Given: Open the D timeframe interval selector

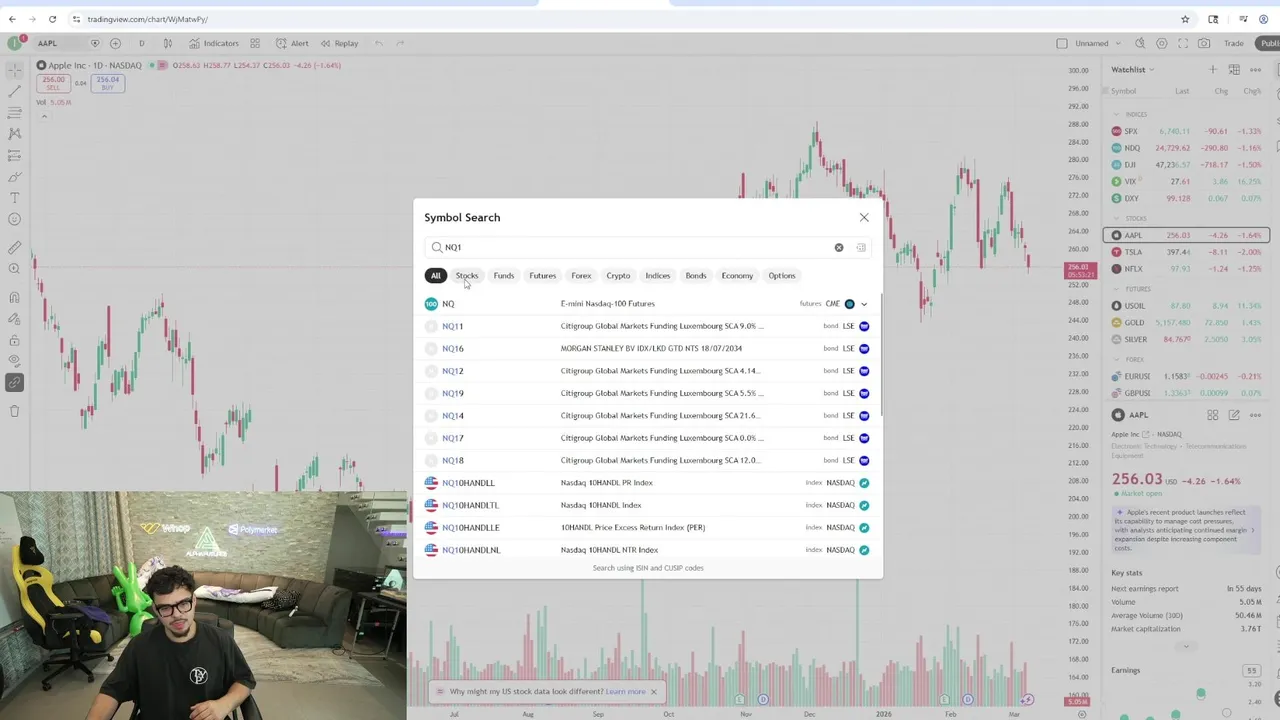Looking at the screenshot, I should pyautogui.click(x=141, y=43).
